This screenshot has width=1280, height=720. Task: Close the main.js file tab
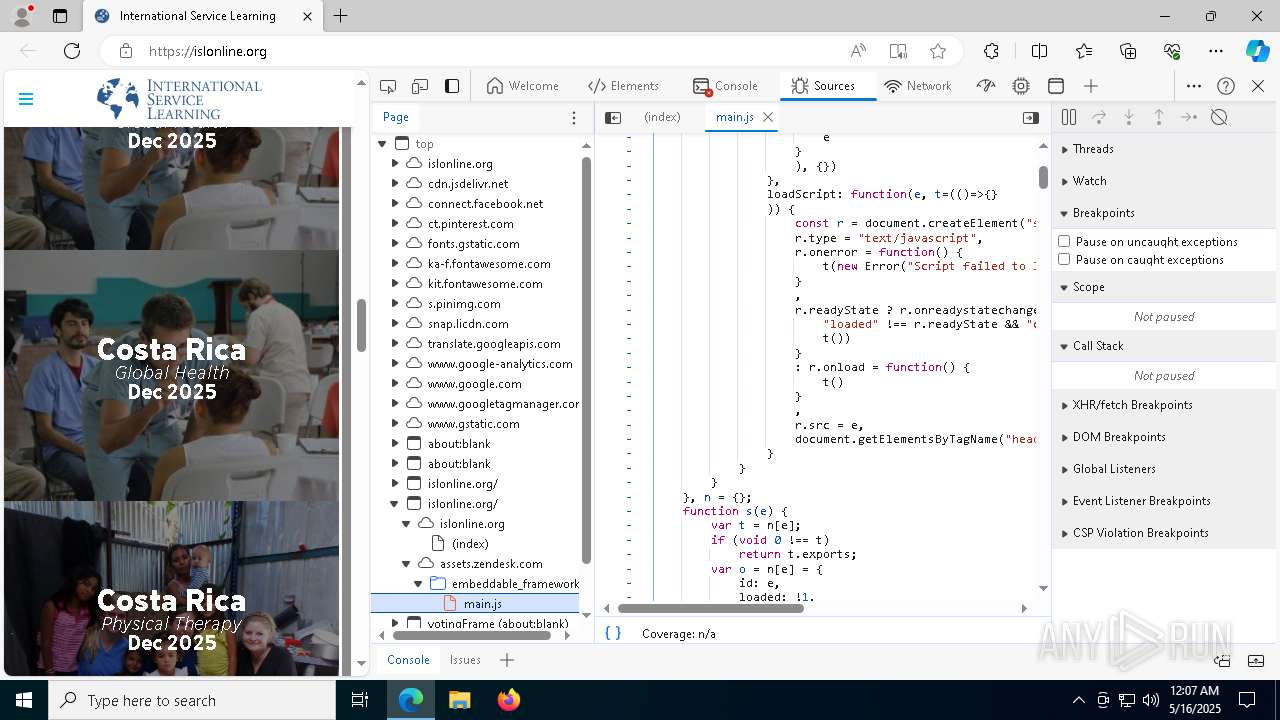[768, 117]
